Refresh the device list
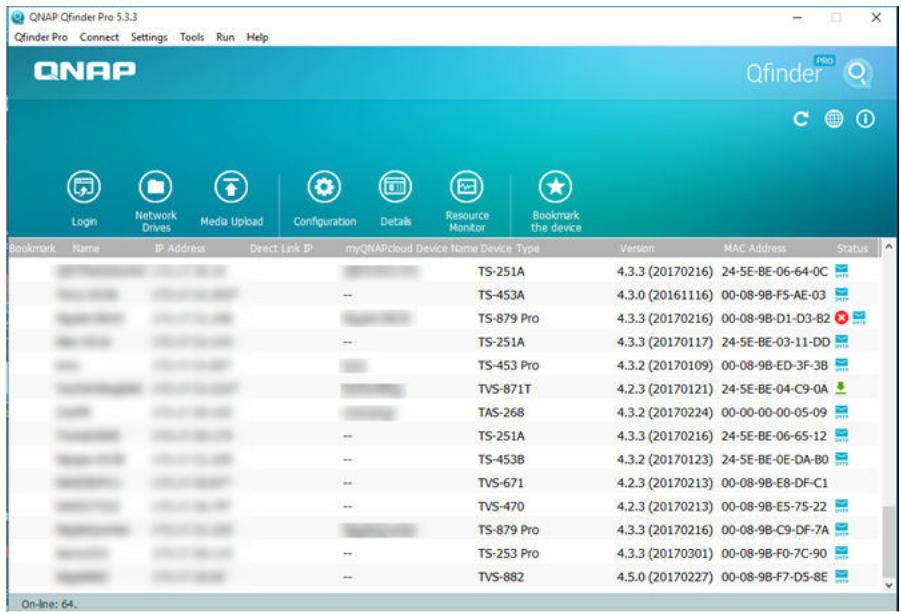This screenshot has width=901, height=612. [801, 119]
